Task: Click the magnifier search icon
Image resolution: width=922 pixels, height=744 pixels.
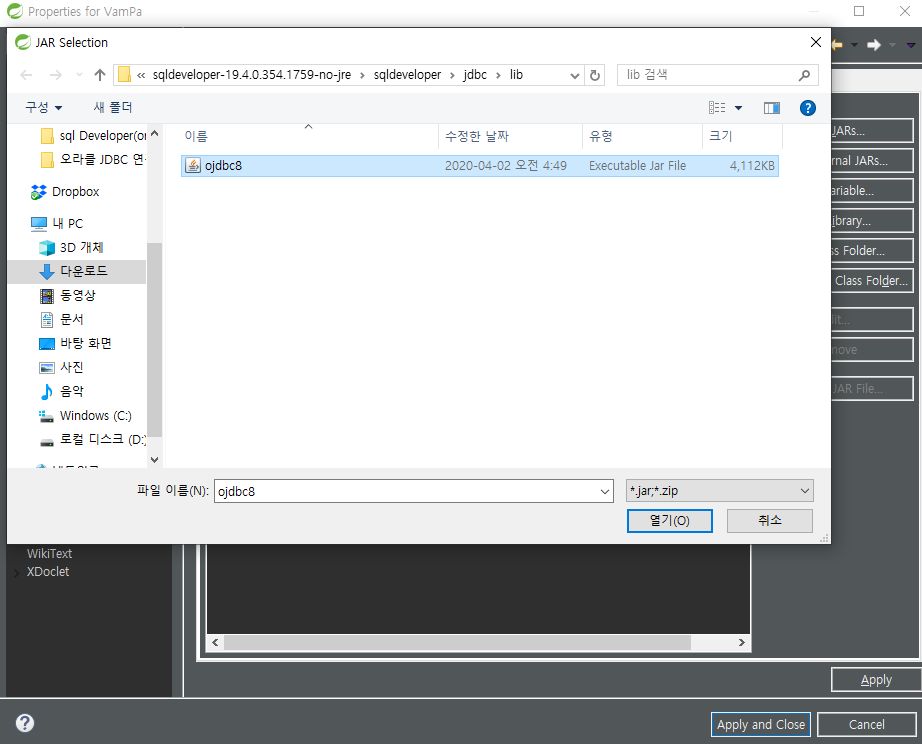Action: coord(804,75)
